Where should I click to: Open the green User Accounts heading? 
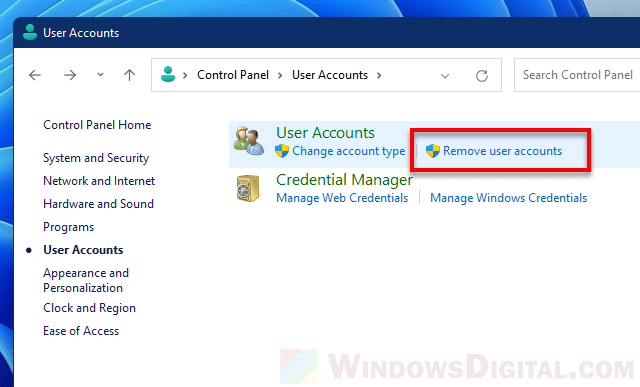(325, 133)
